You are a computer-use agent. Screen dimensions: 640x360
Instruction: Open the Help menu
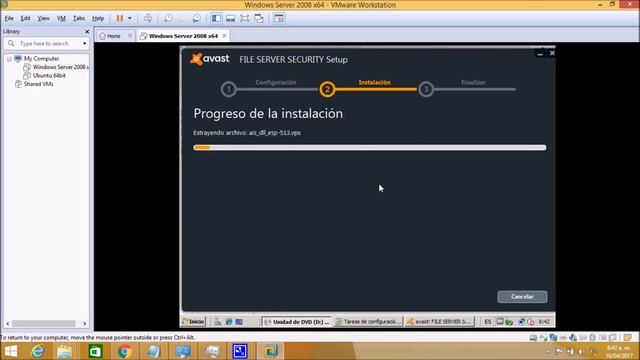pyautogui.click(x=98, y=18)
